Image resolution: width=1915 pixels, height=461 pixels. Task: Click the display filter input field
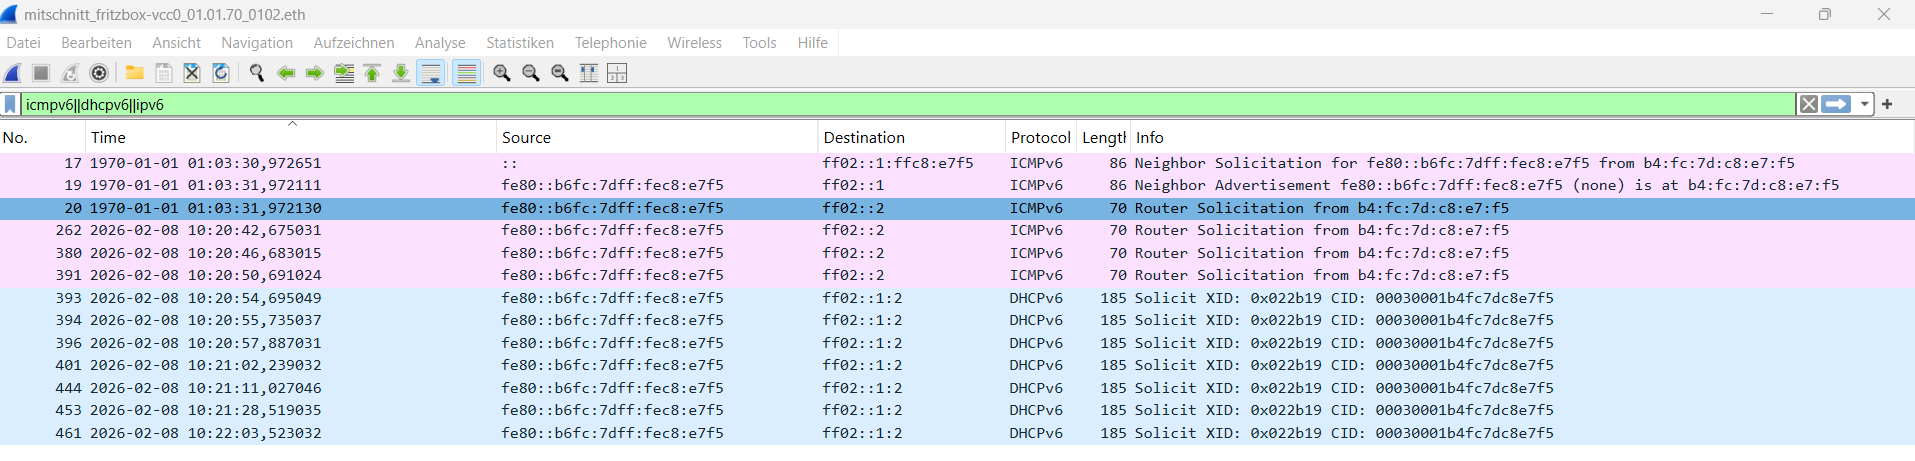908,104
